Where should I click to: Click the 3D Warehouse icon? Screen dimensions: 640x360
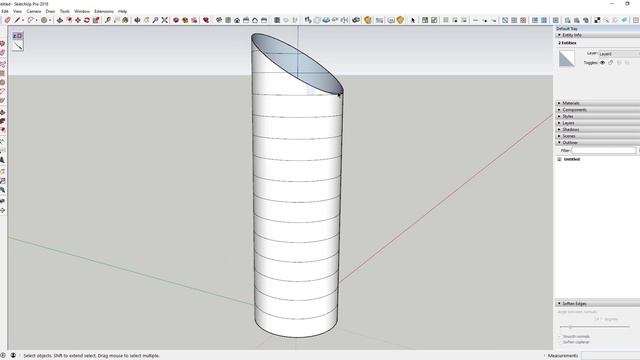pyautogui.click(x=176, y=20)
